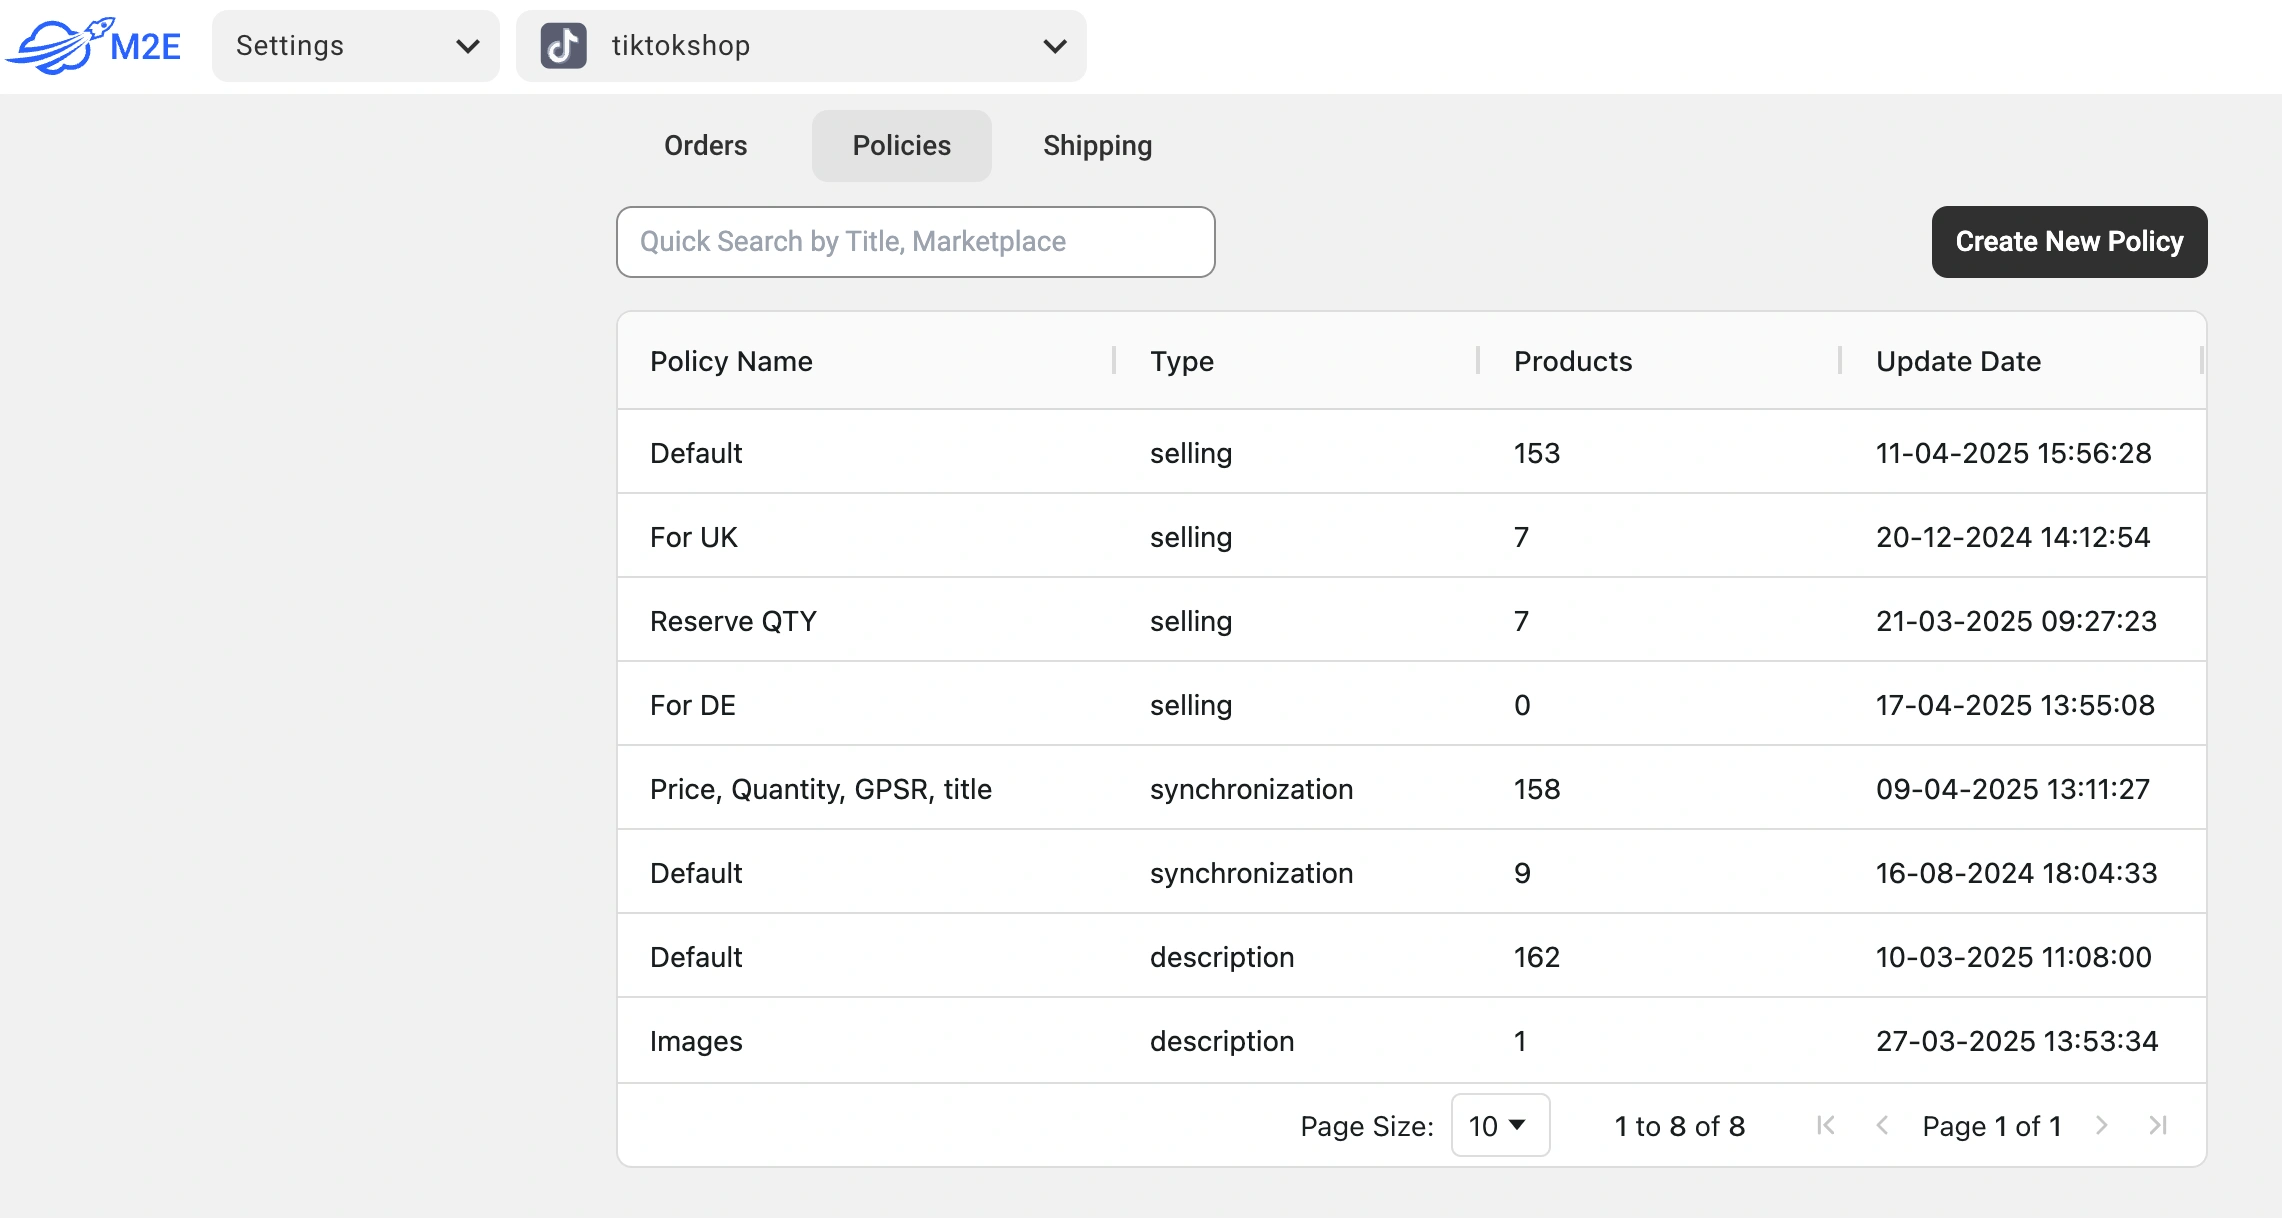Sort by Policy Name column header

[731, 361]
